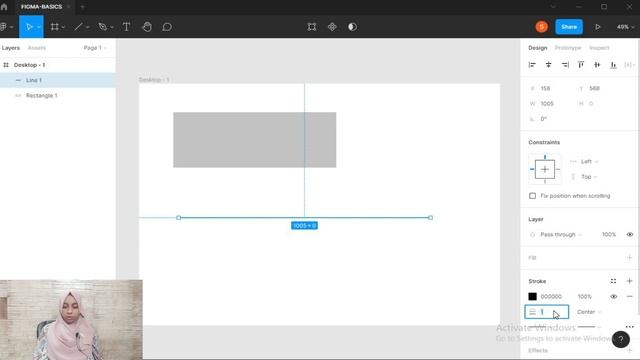Click the layer opacity 100% field
This screenshot has width=640, height=360.
(609, 235)
